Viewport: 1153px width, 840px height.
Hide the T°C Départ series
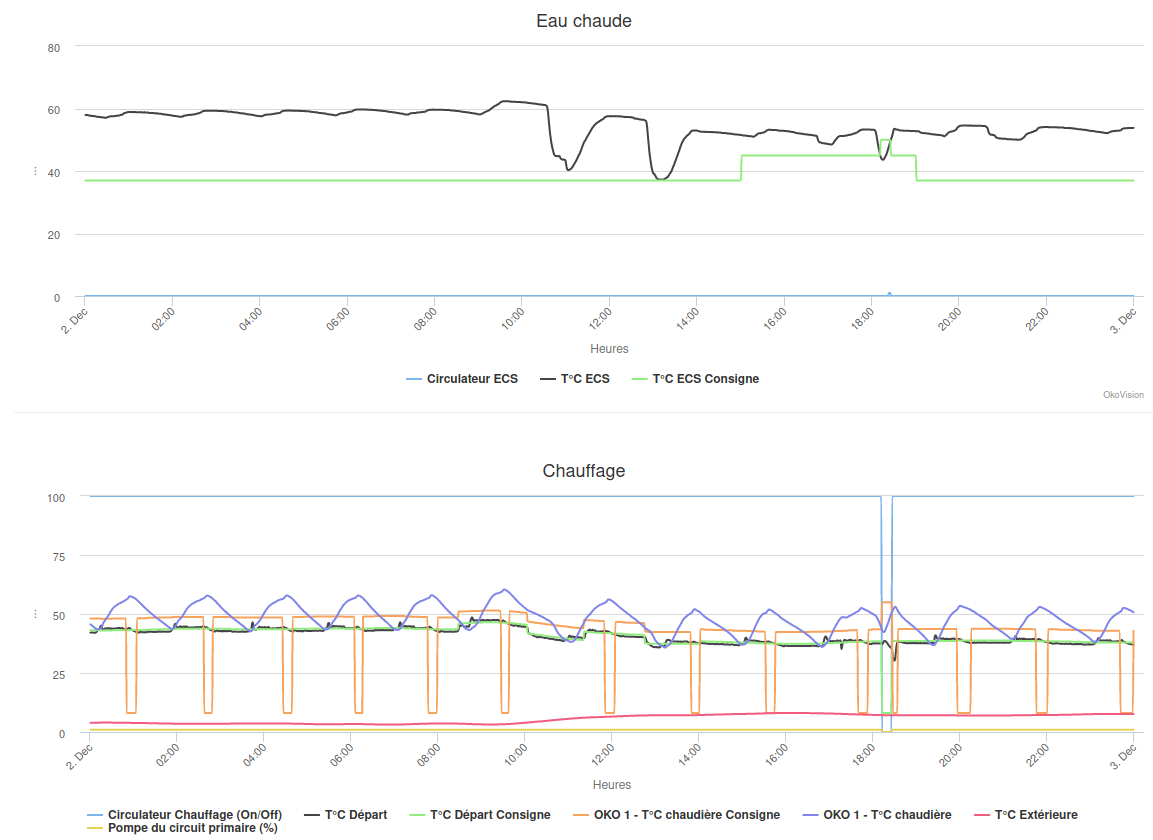[346, 814]
